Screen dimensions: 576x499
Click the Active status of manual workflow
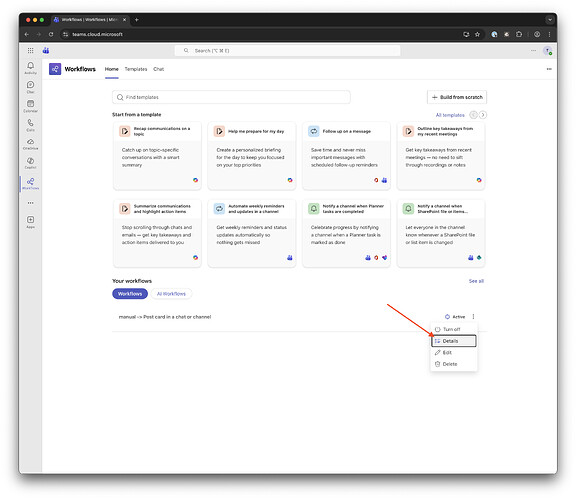[x=455, y=316]
